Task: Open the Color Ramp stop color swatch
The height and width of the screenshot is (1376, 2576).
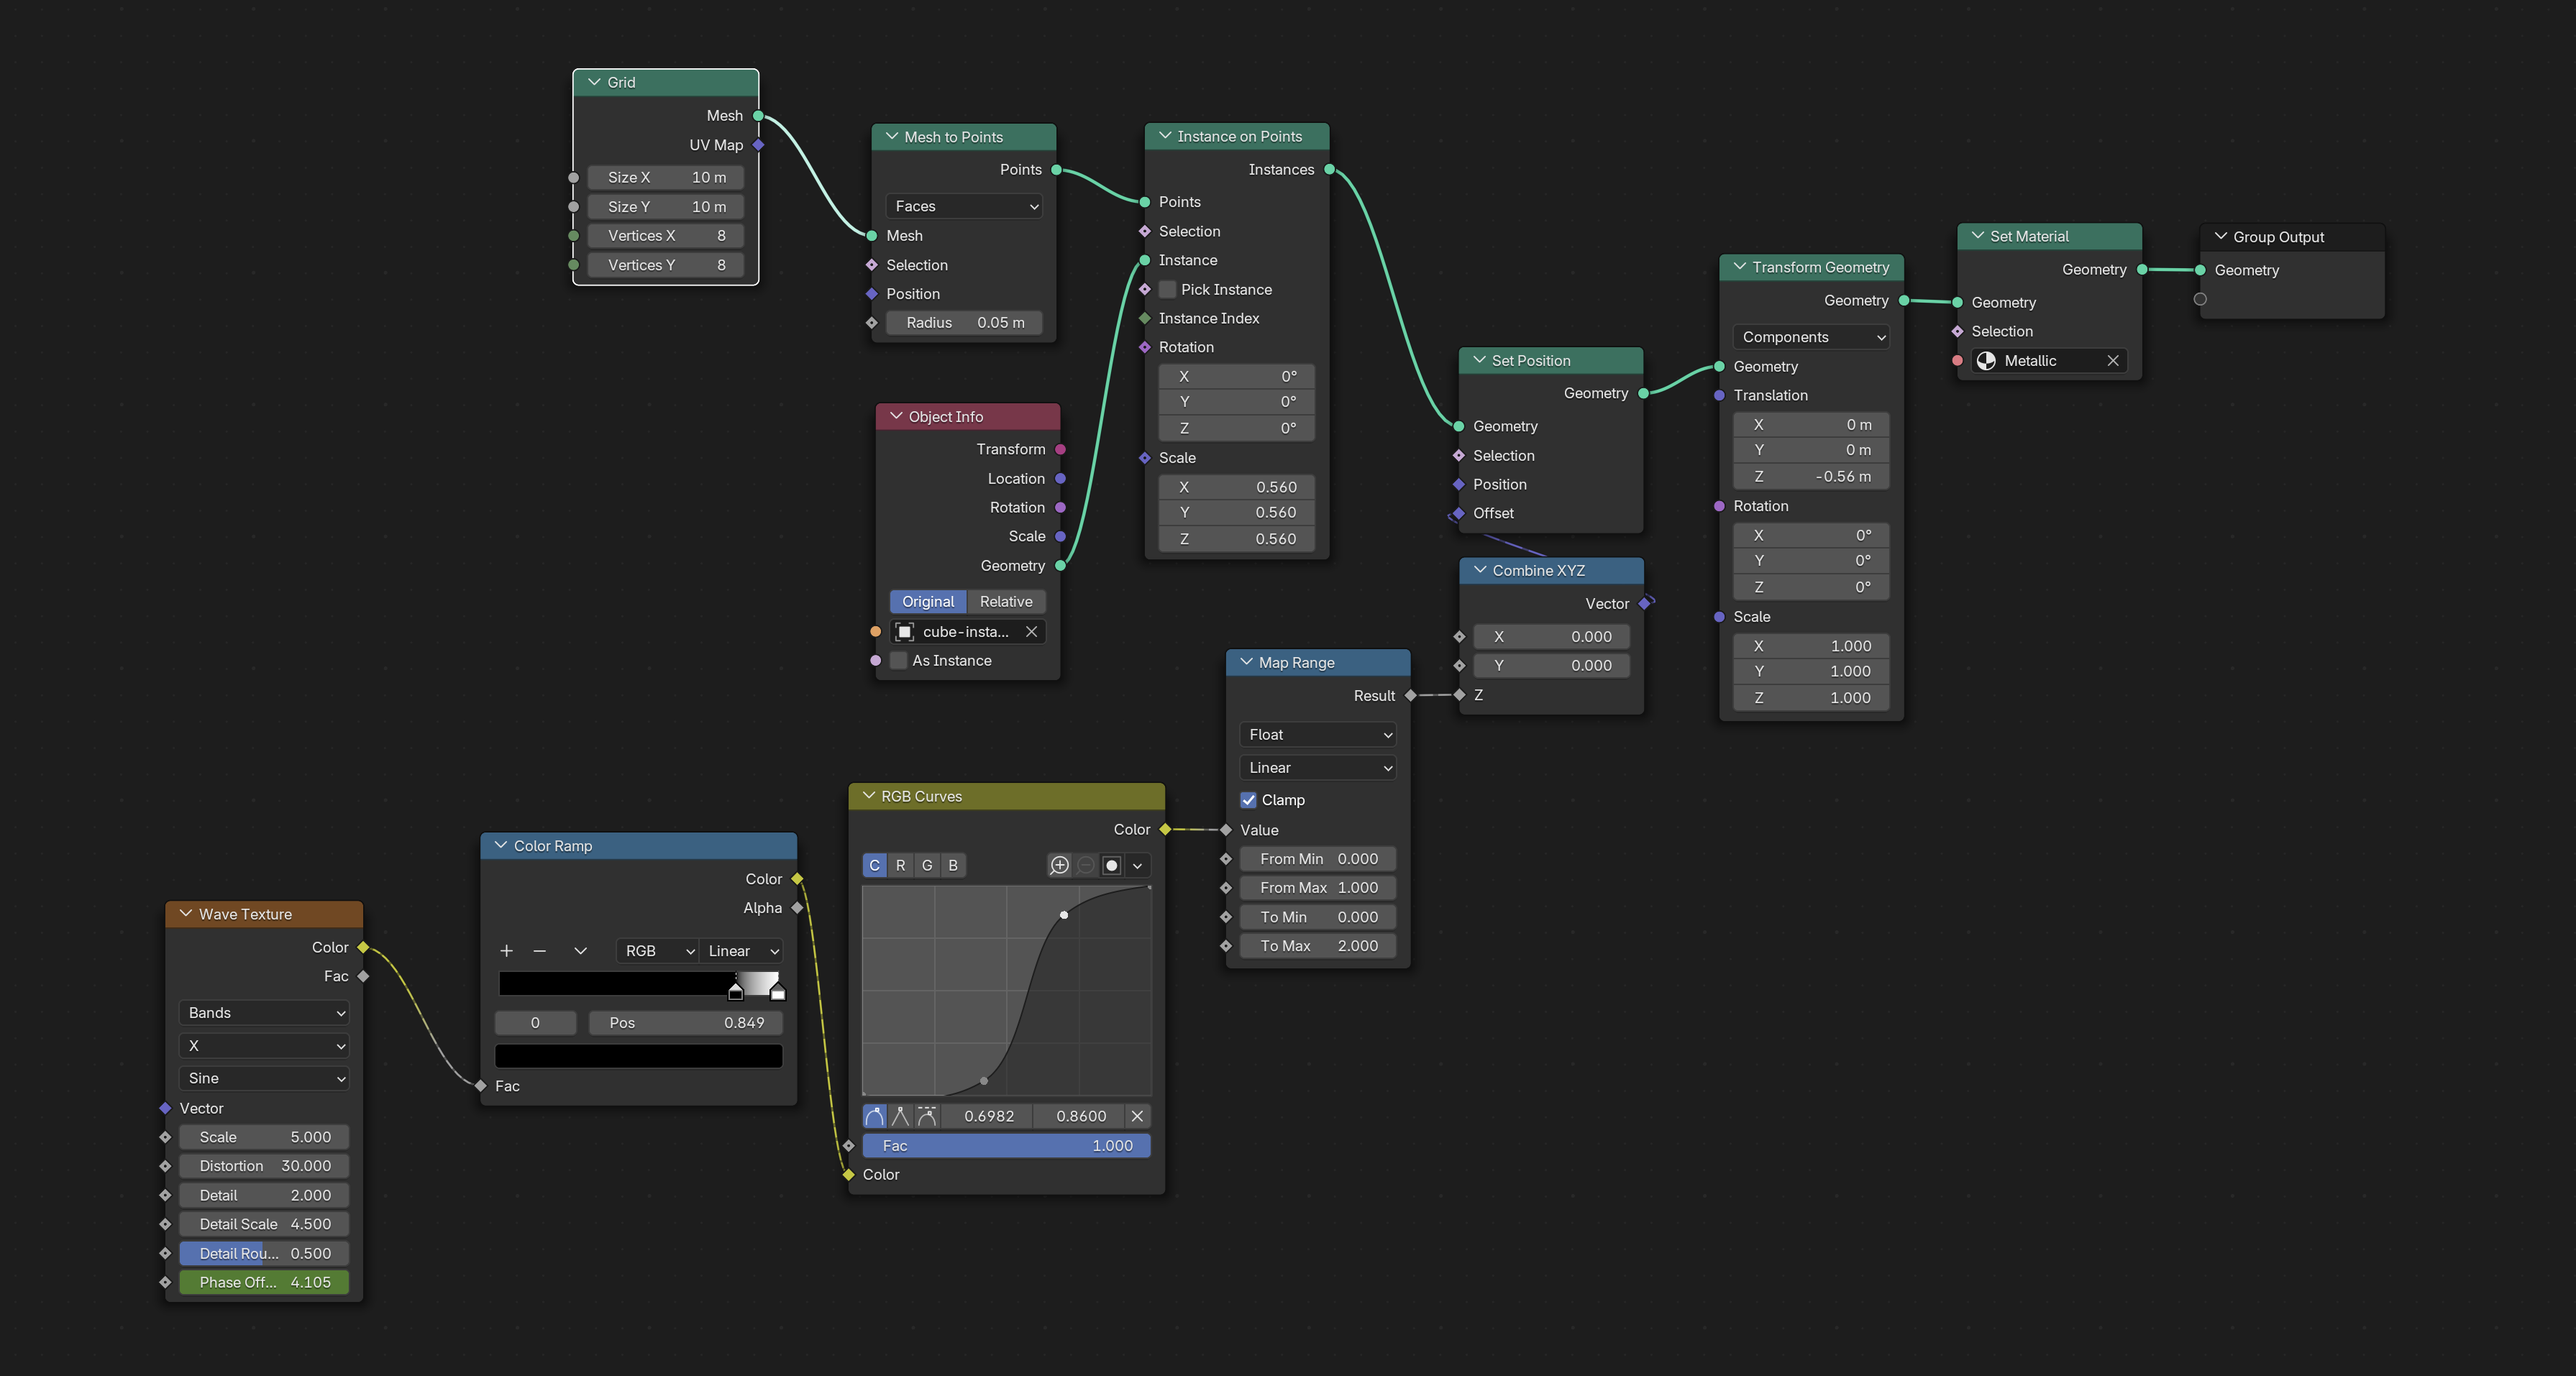Action: (638, 1056)
